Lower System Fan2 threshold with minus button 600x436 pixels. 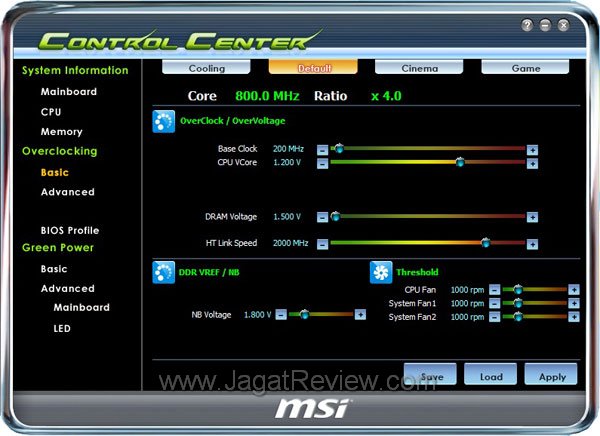click(494, 317)
